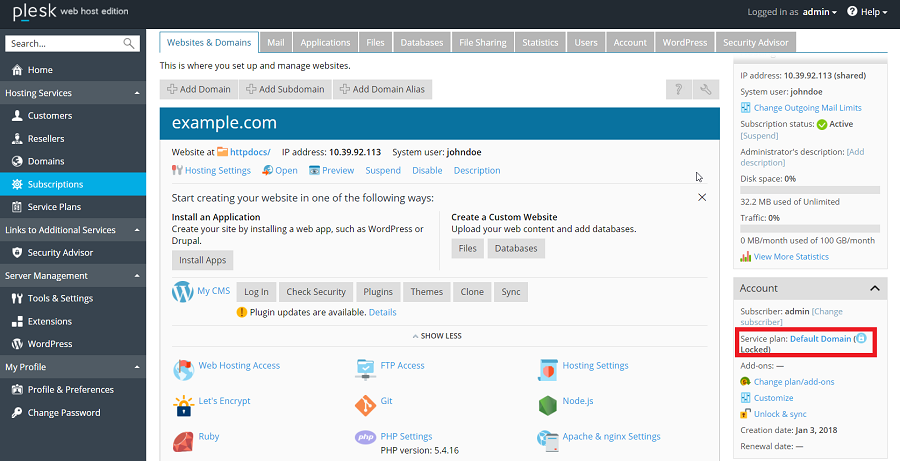
Task: Close the website creation hints panel
Action: tap(702, 198)
